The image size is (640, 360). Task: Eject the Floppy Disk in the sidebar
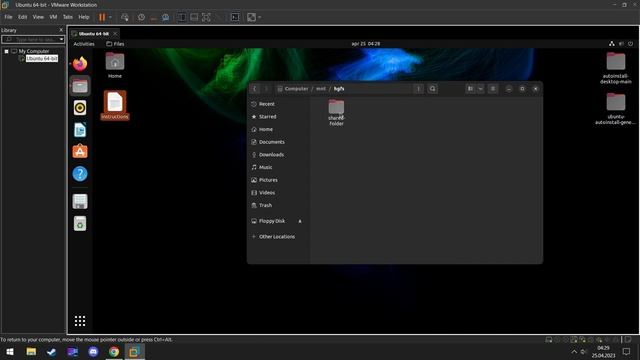(300, 221)
